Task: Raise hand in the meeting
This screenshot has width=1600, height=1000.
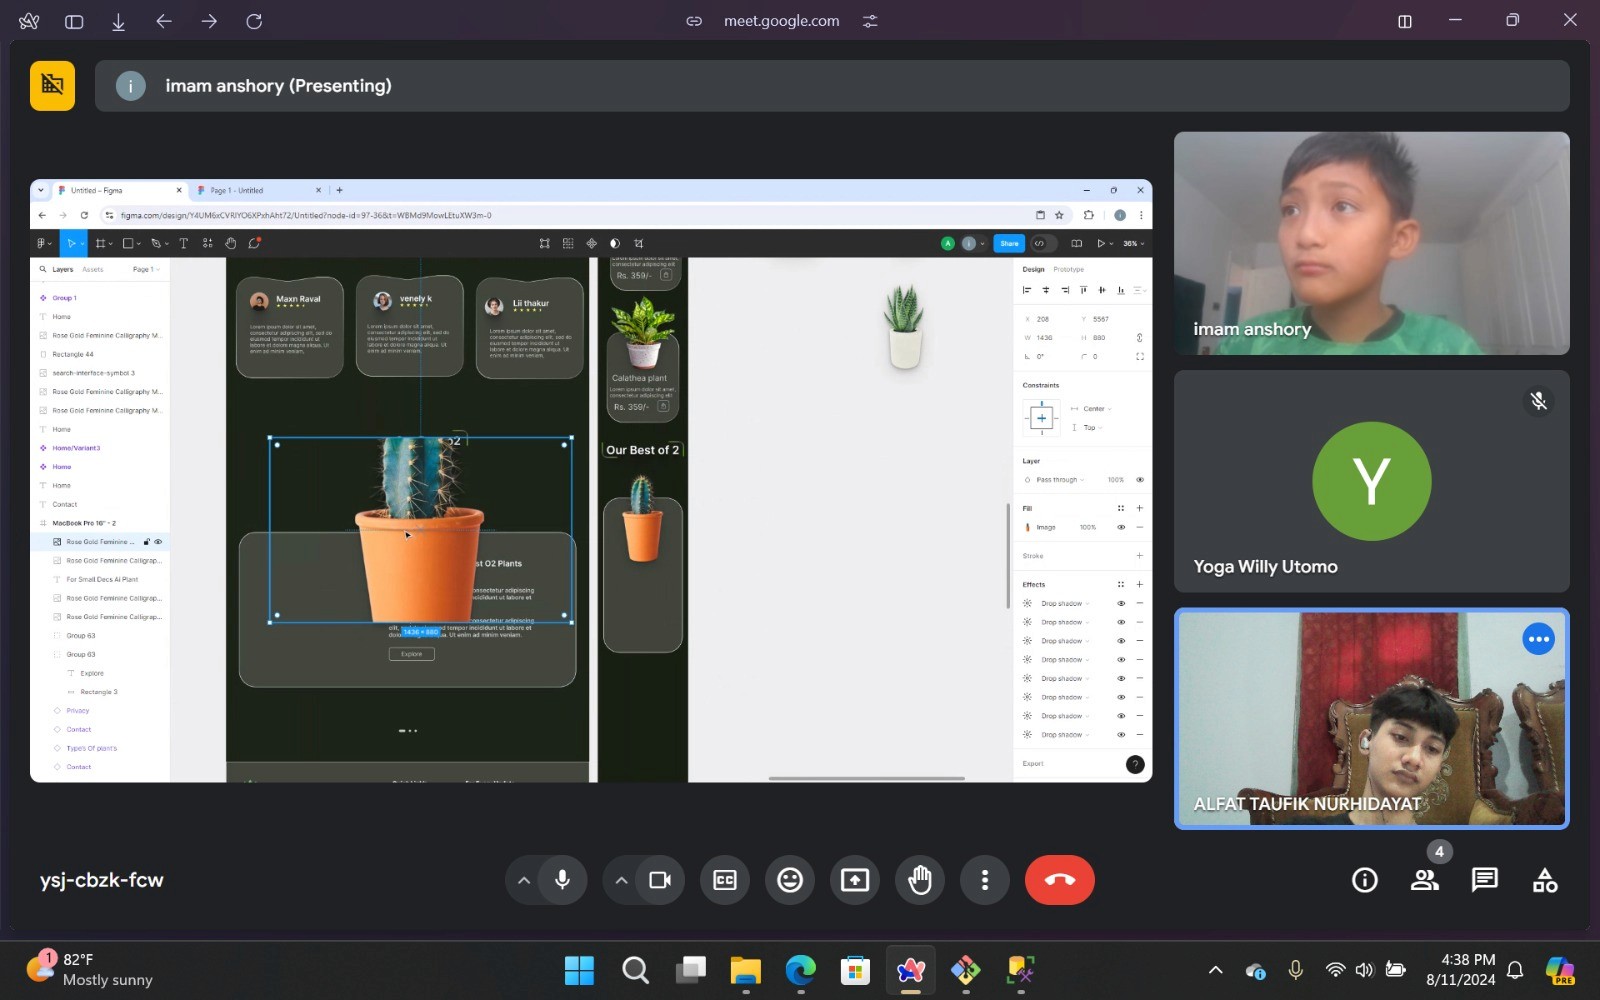Action: click(920, 880)
